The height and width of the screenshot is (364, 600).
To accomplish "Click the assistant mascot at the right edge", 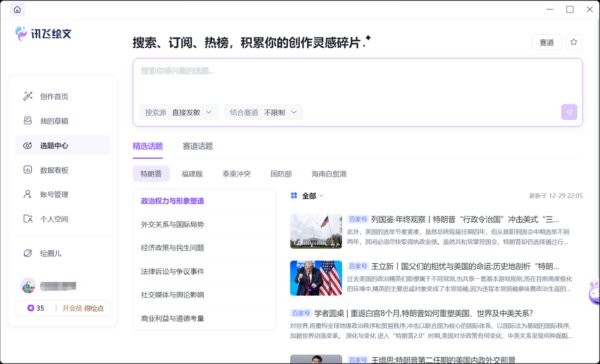I will coord(594,293).
